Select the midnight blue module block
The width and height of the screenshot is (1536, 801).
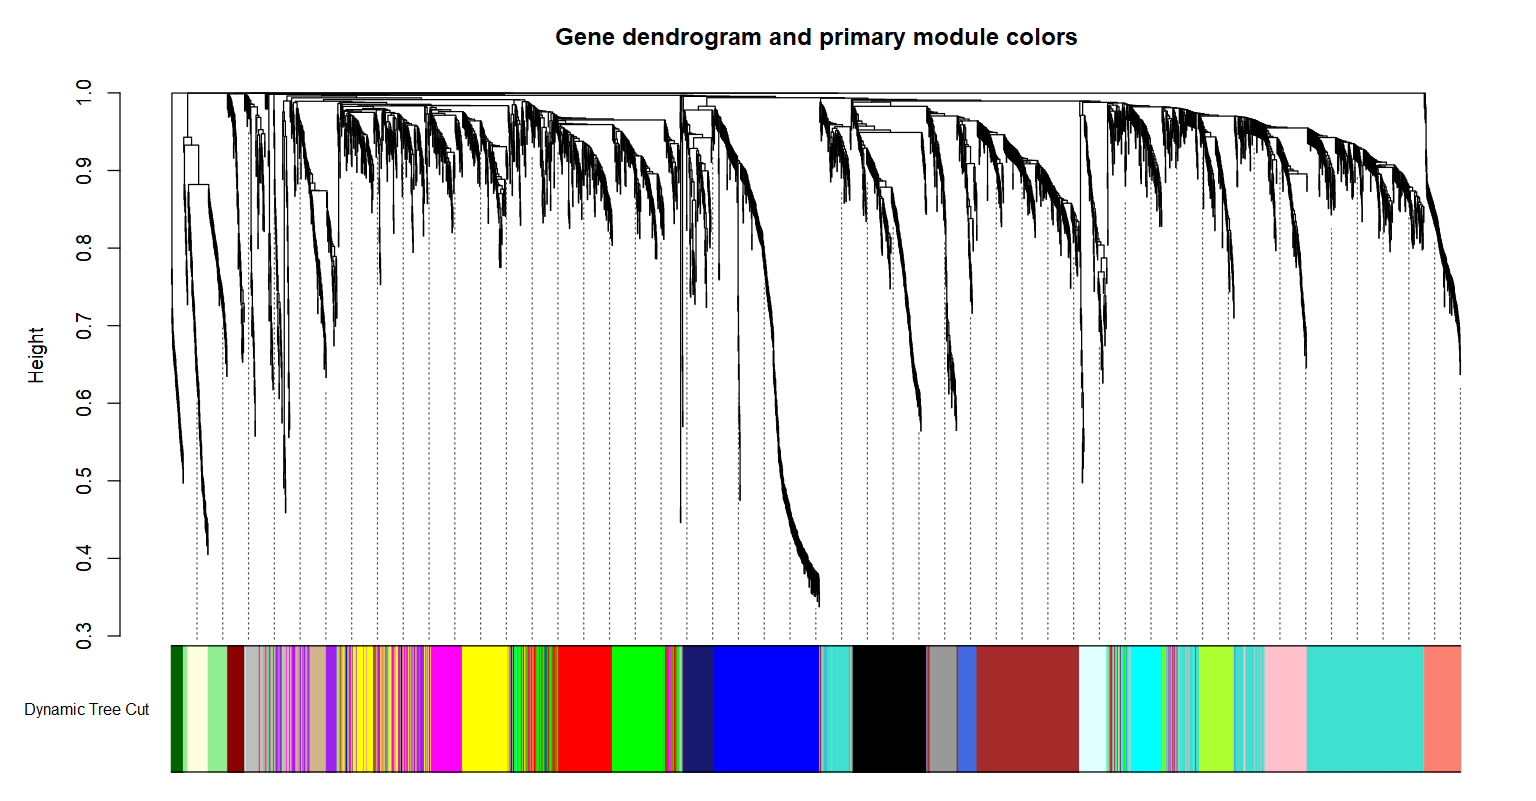point(698,708)
